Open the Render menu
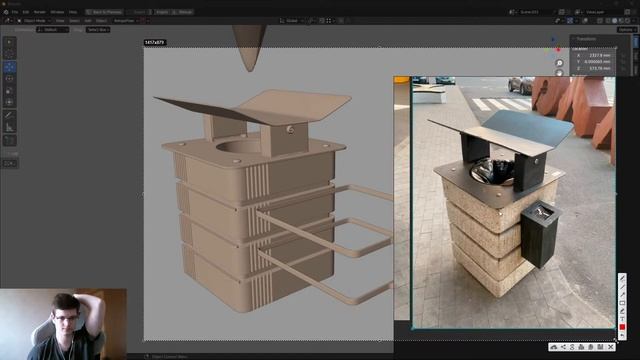The image size is (640, 360). [40, 12]
